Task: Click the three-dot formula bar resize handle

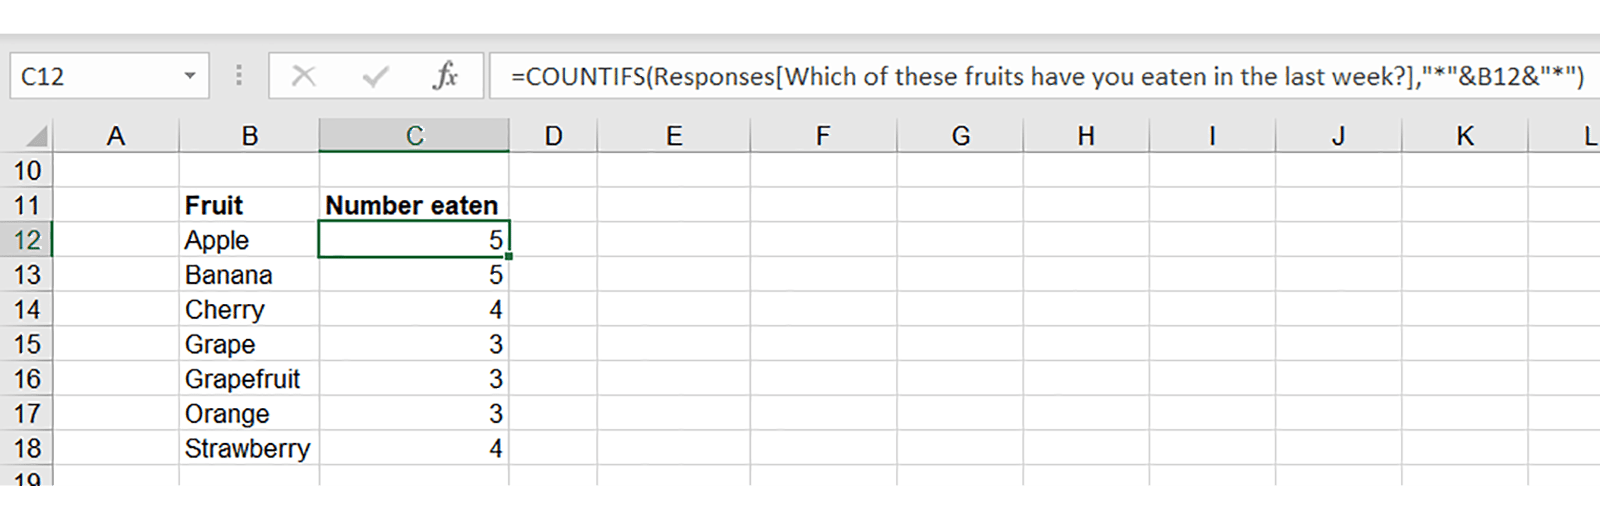Action: coord(239,76)
